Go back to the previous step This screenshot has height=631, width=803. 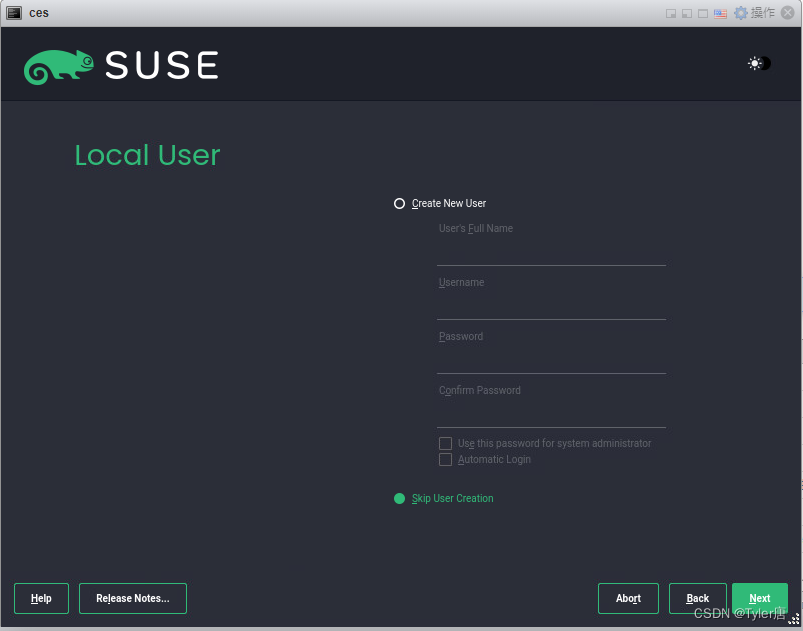tap(697, 598)
